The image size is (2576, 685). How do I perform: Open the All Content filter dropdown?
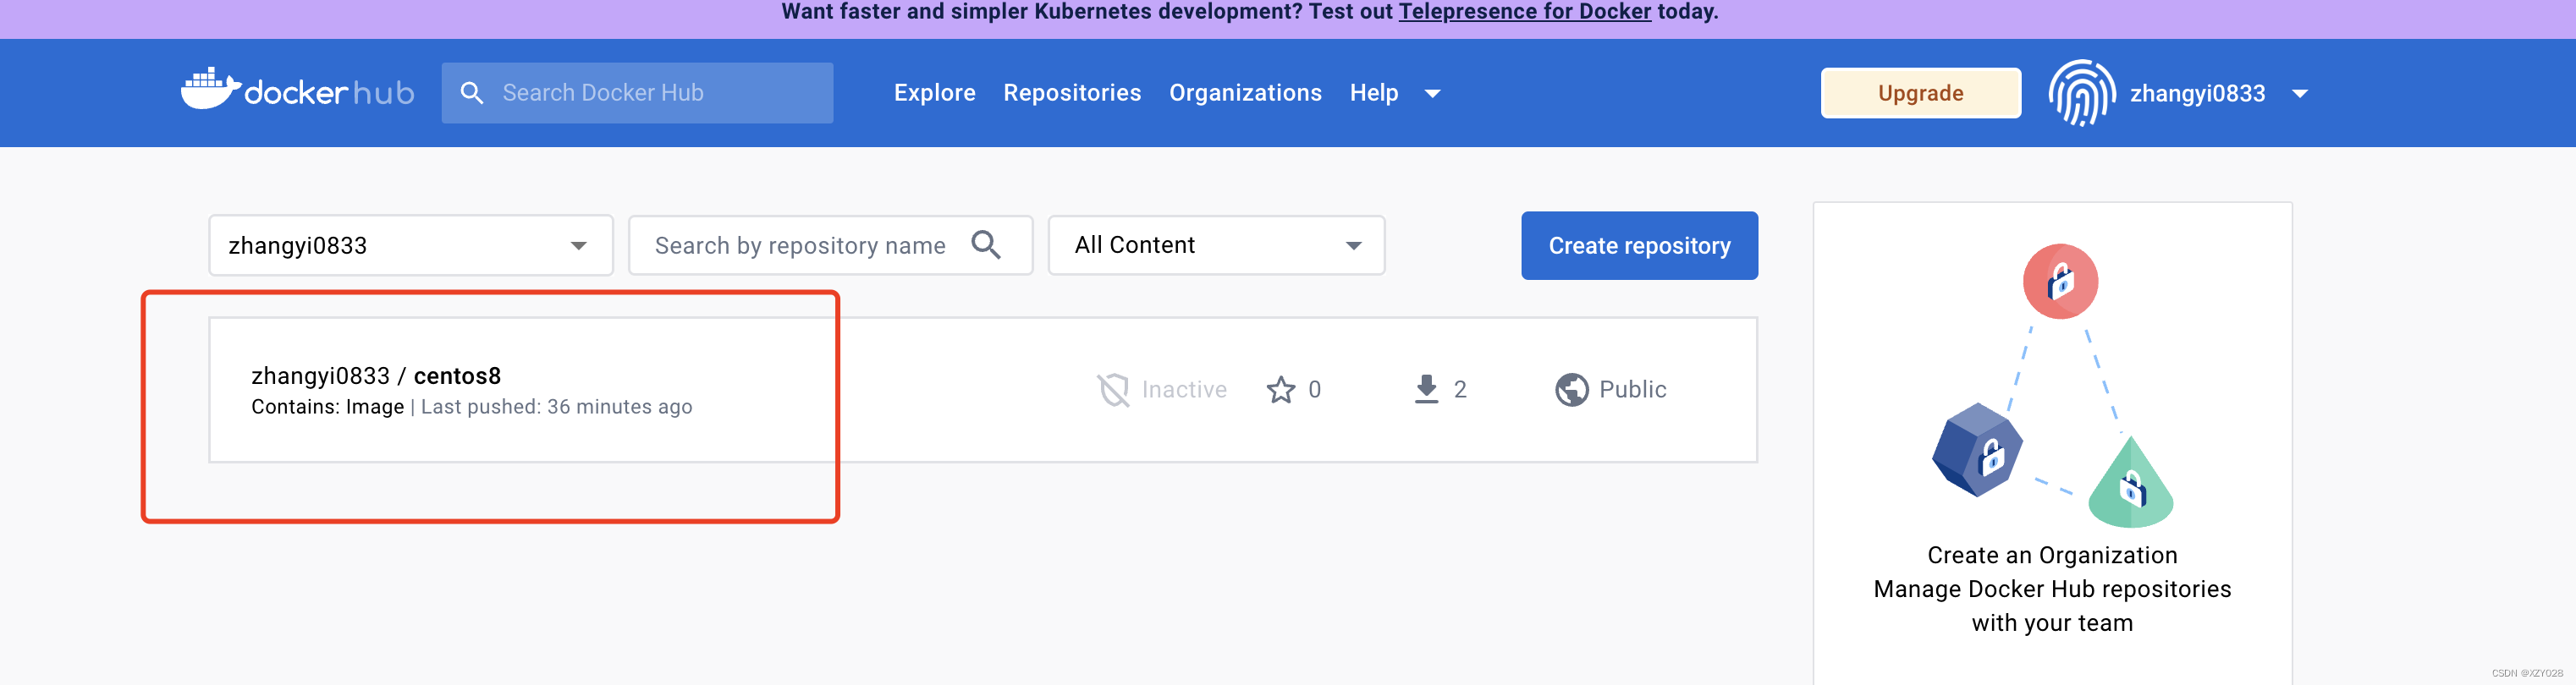coord(1217,245)
